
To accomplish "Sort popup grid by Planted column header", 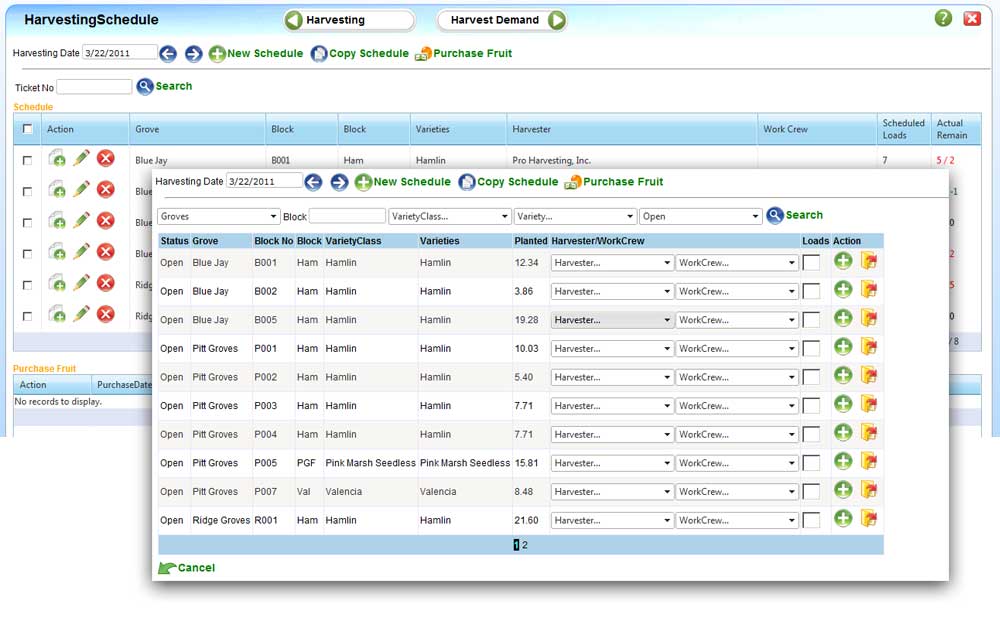I will [x=531, y=241].
